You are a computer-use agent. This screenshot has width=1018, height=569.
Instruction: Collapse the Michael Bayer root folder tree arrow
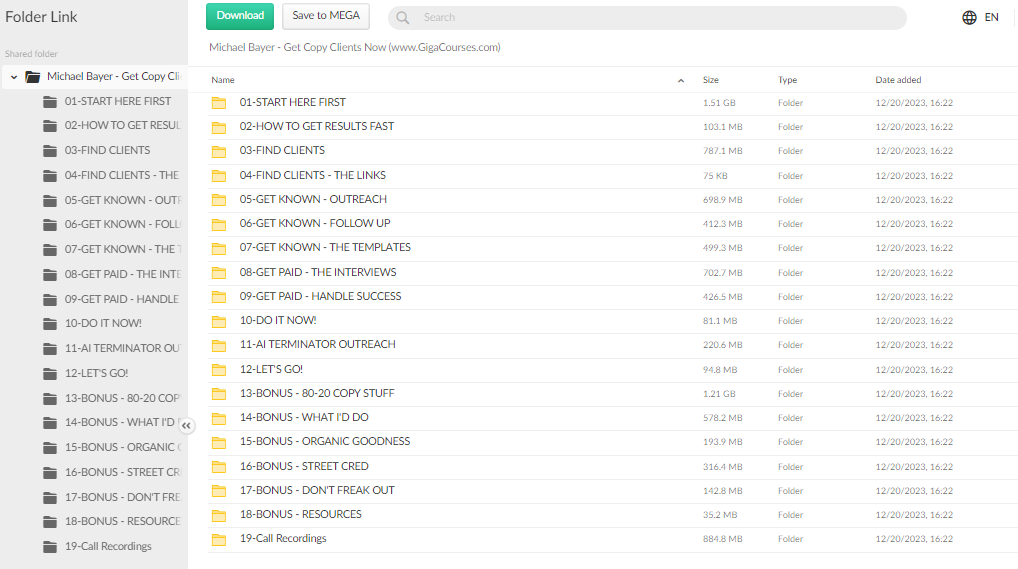pos(14,77)
